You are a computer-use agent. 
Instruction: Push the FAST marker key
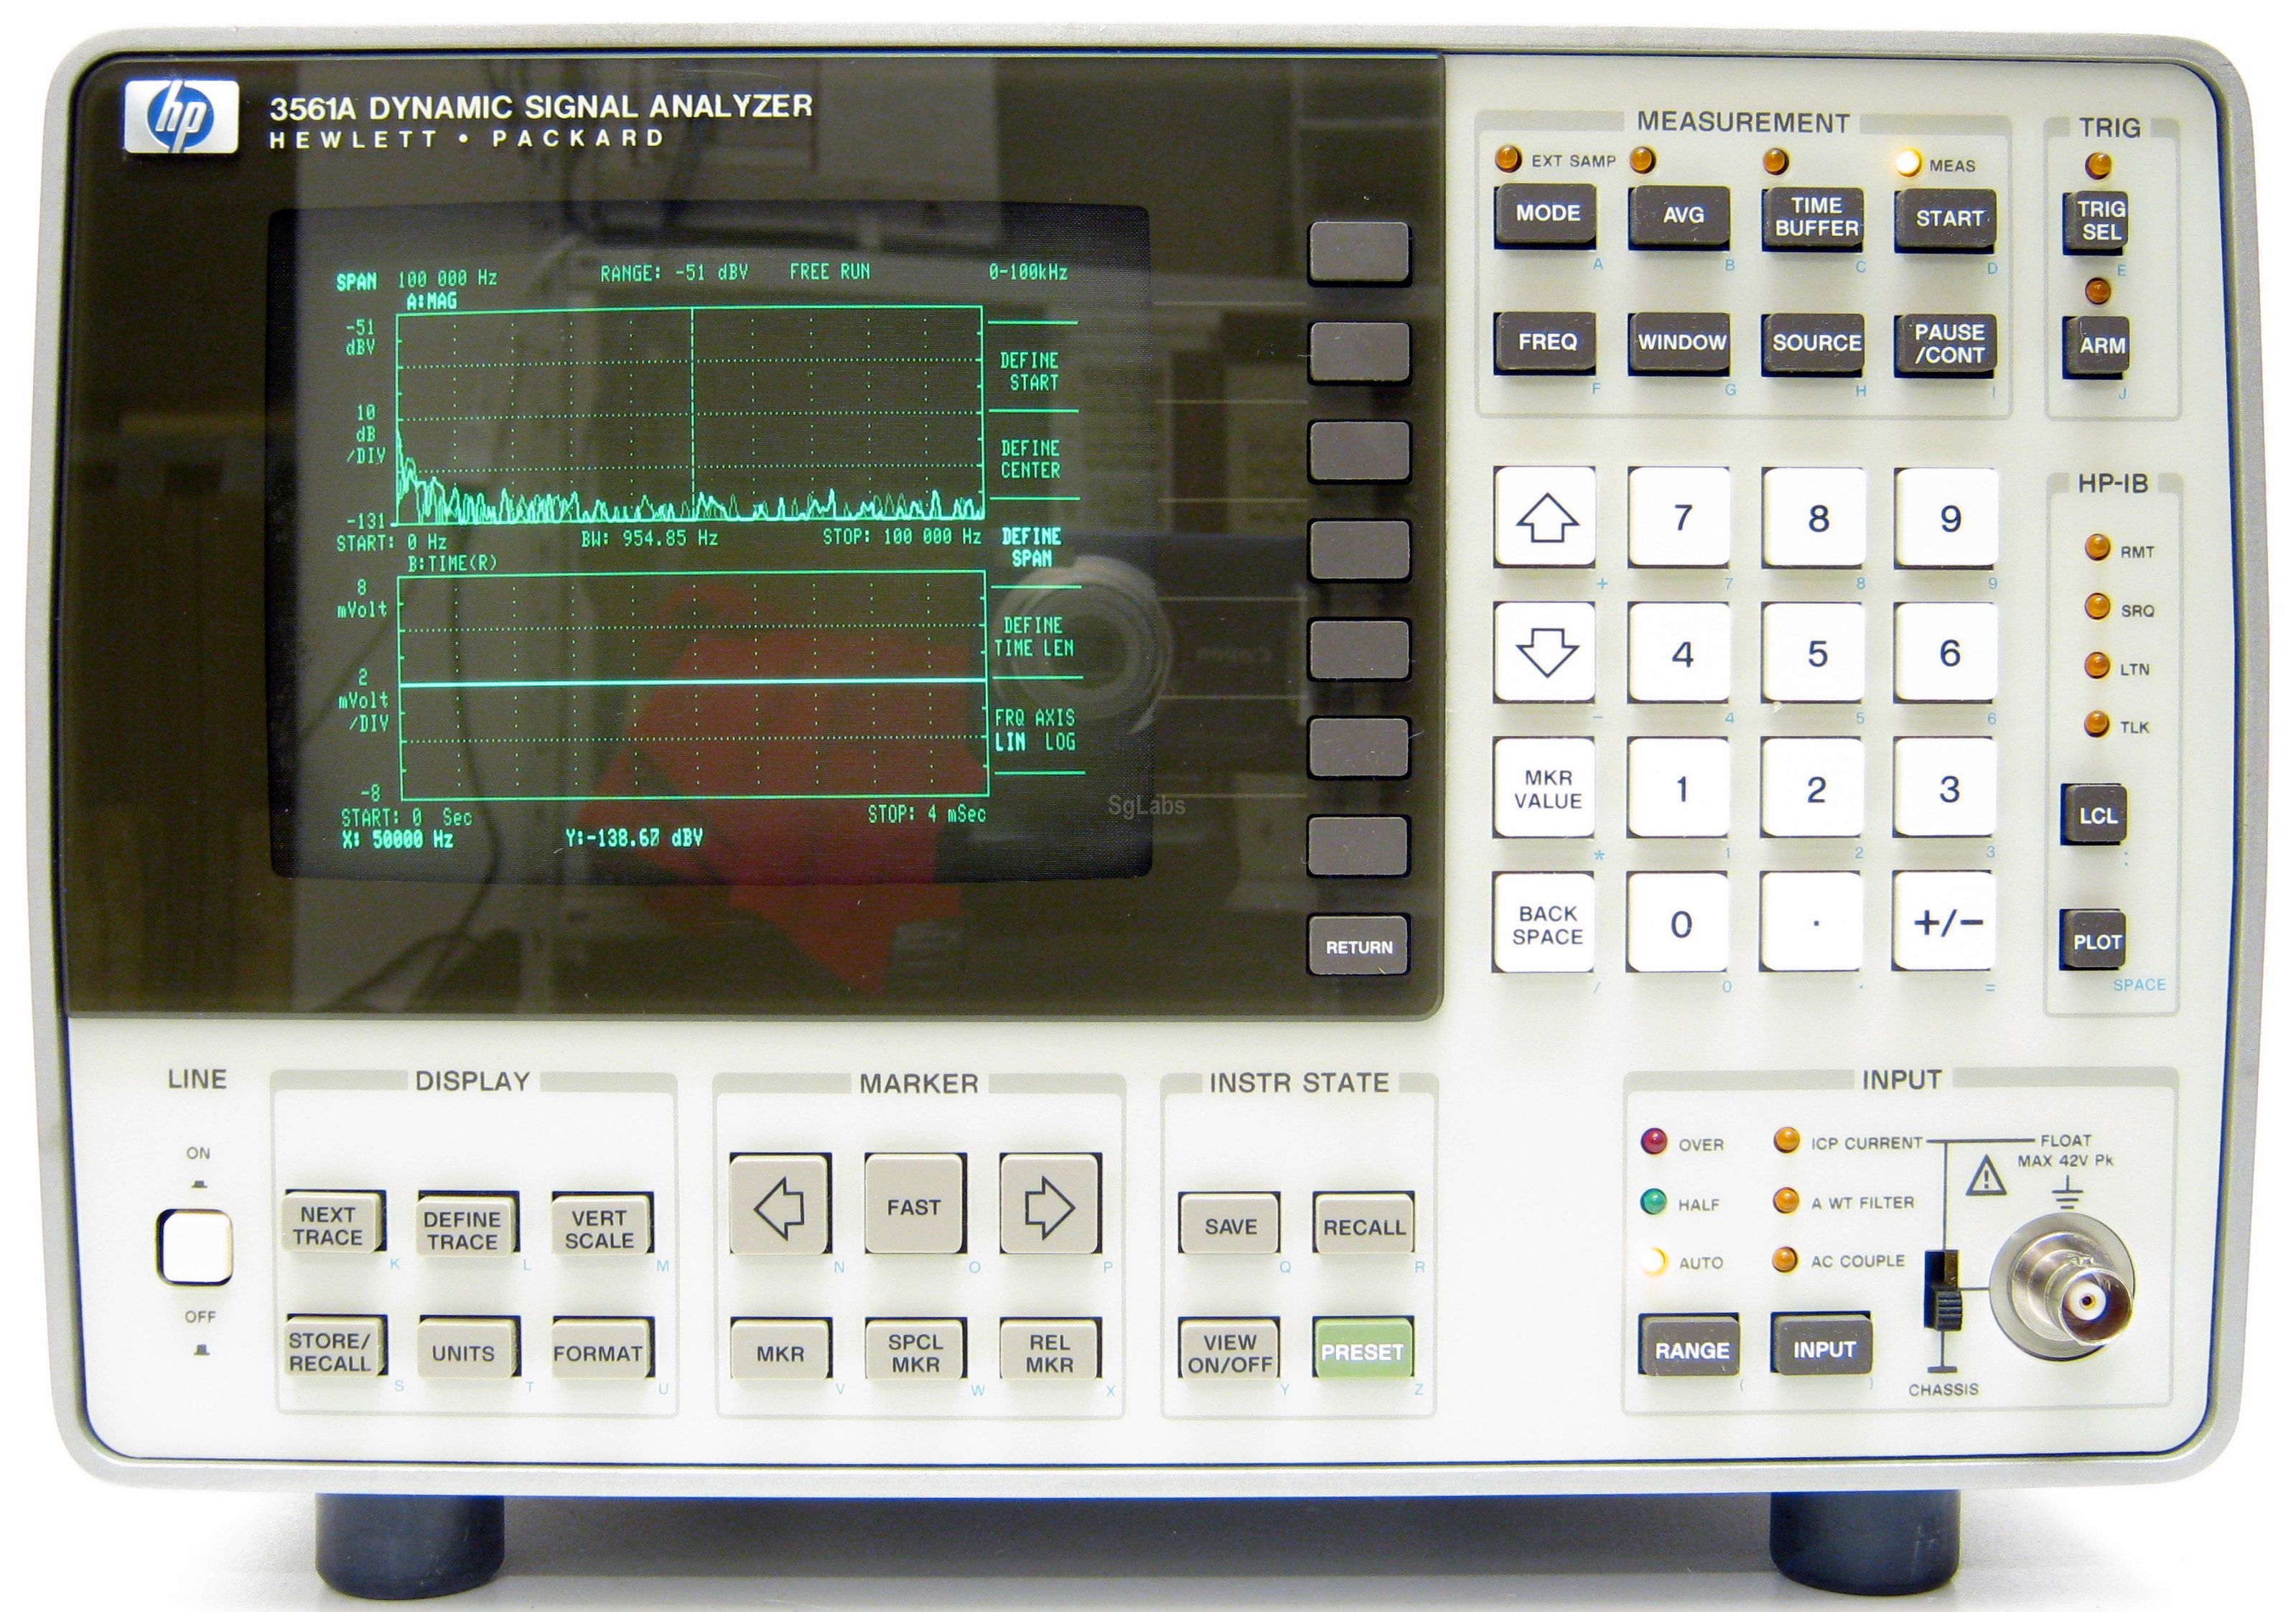click(914, 1206)
